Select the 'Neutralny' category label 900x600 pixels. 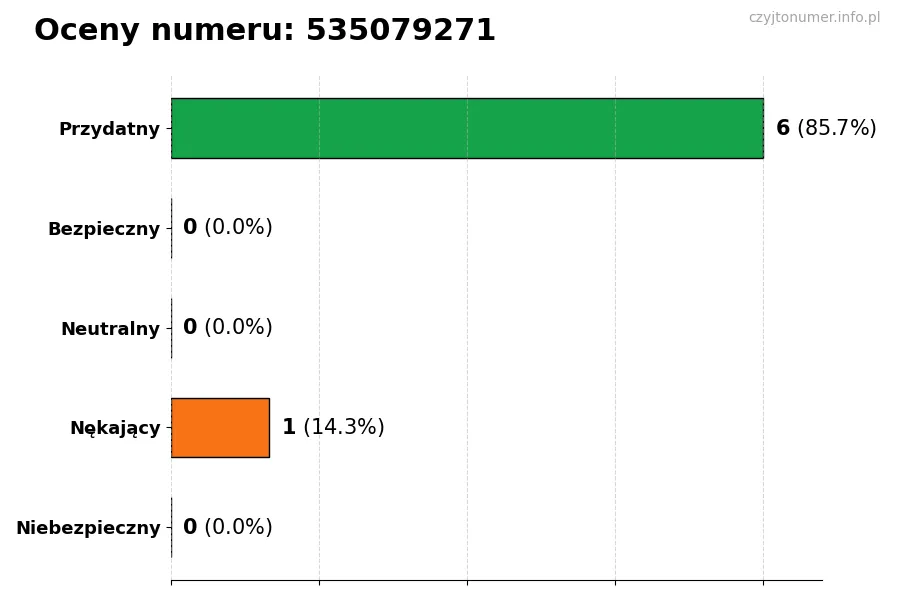(x=110, y=329)
